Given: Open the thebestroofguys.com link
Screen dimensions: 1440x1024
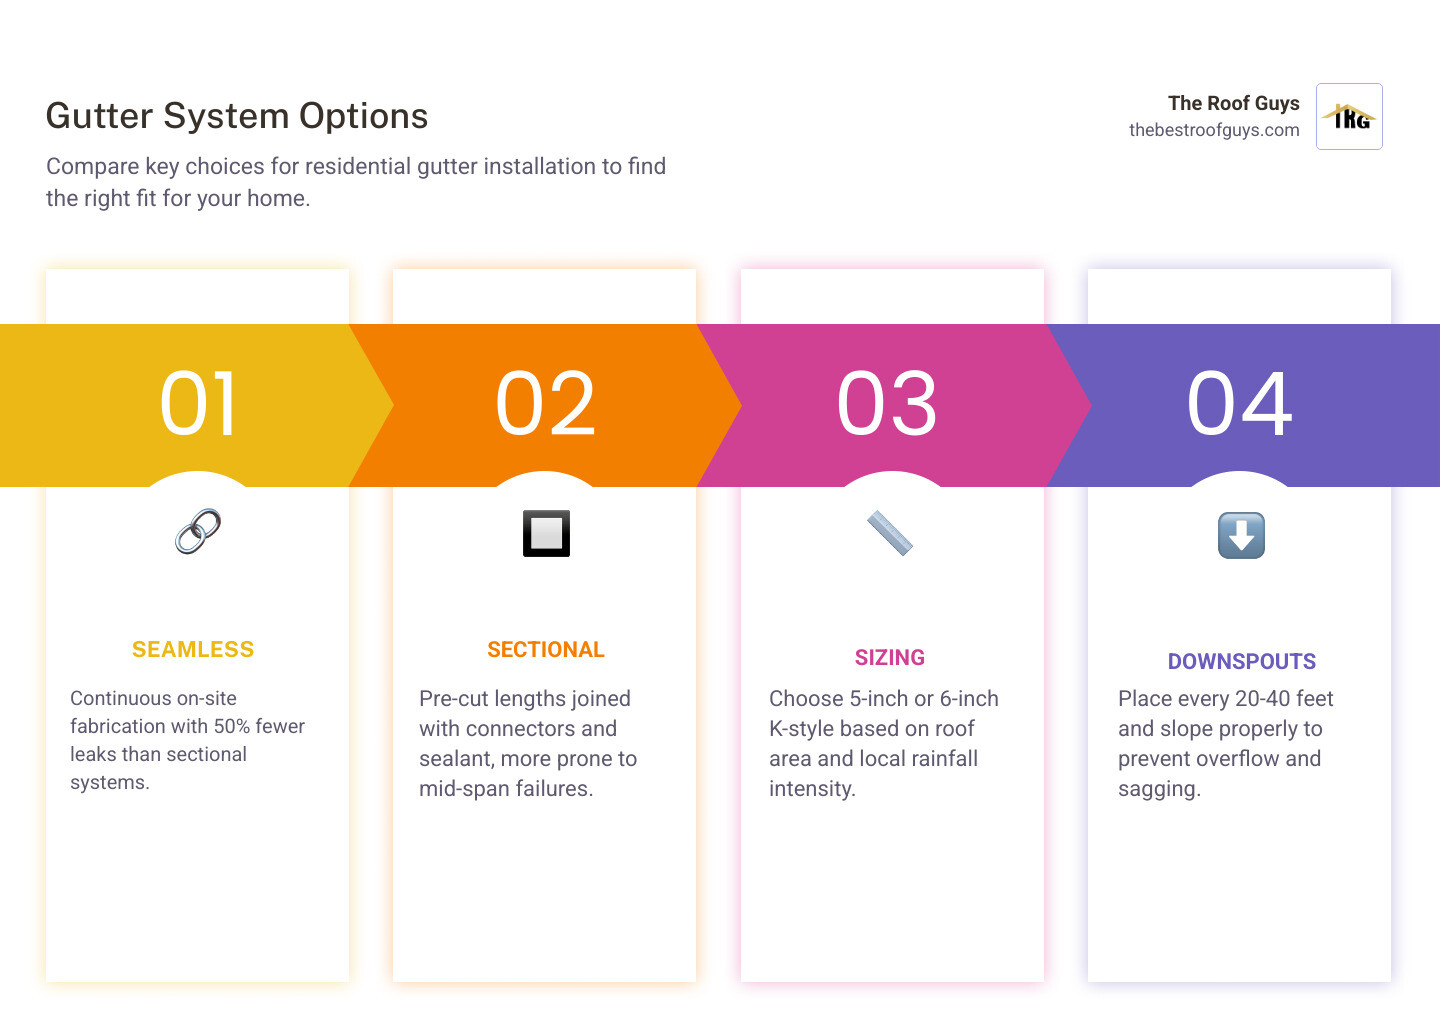Looking at the screenshot, I should [1214, 130].
